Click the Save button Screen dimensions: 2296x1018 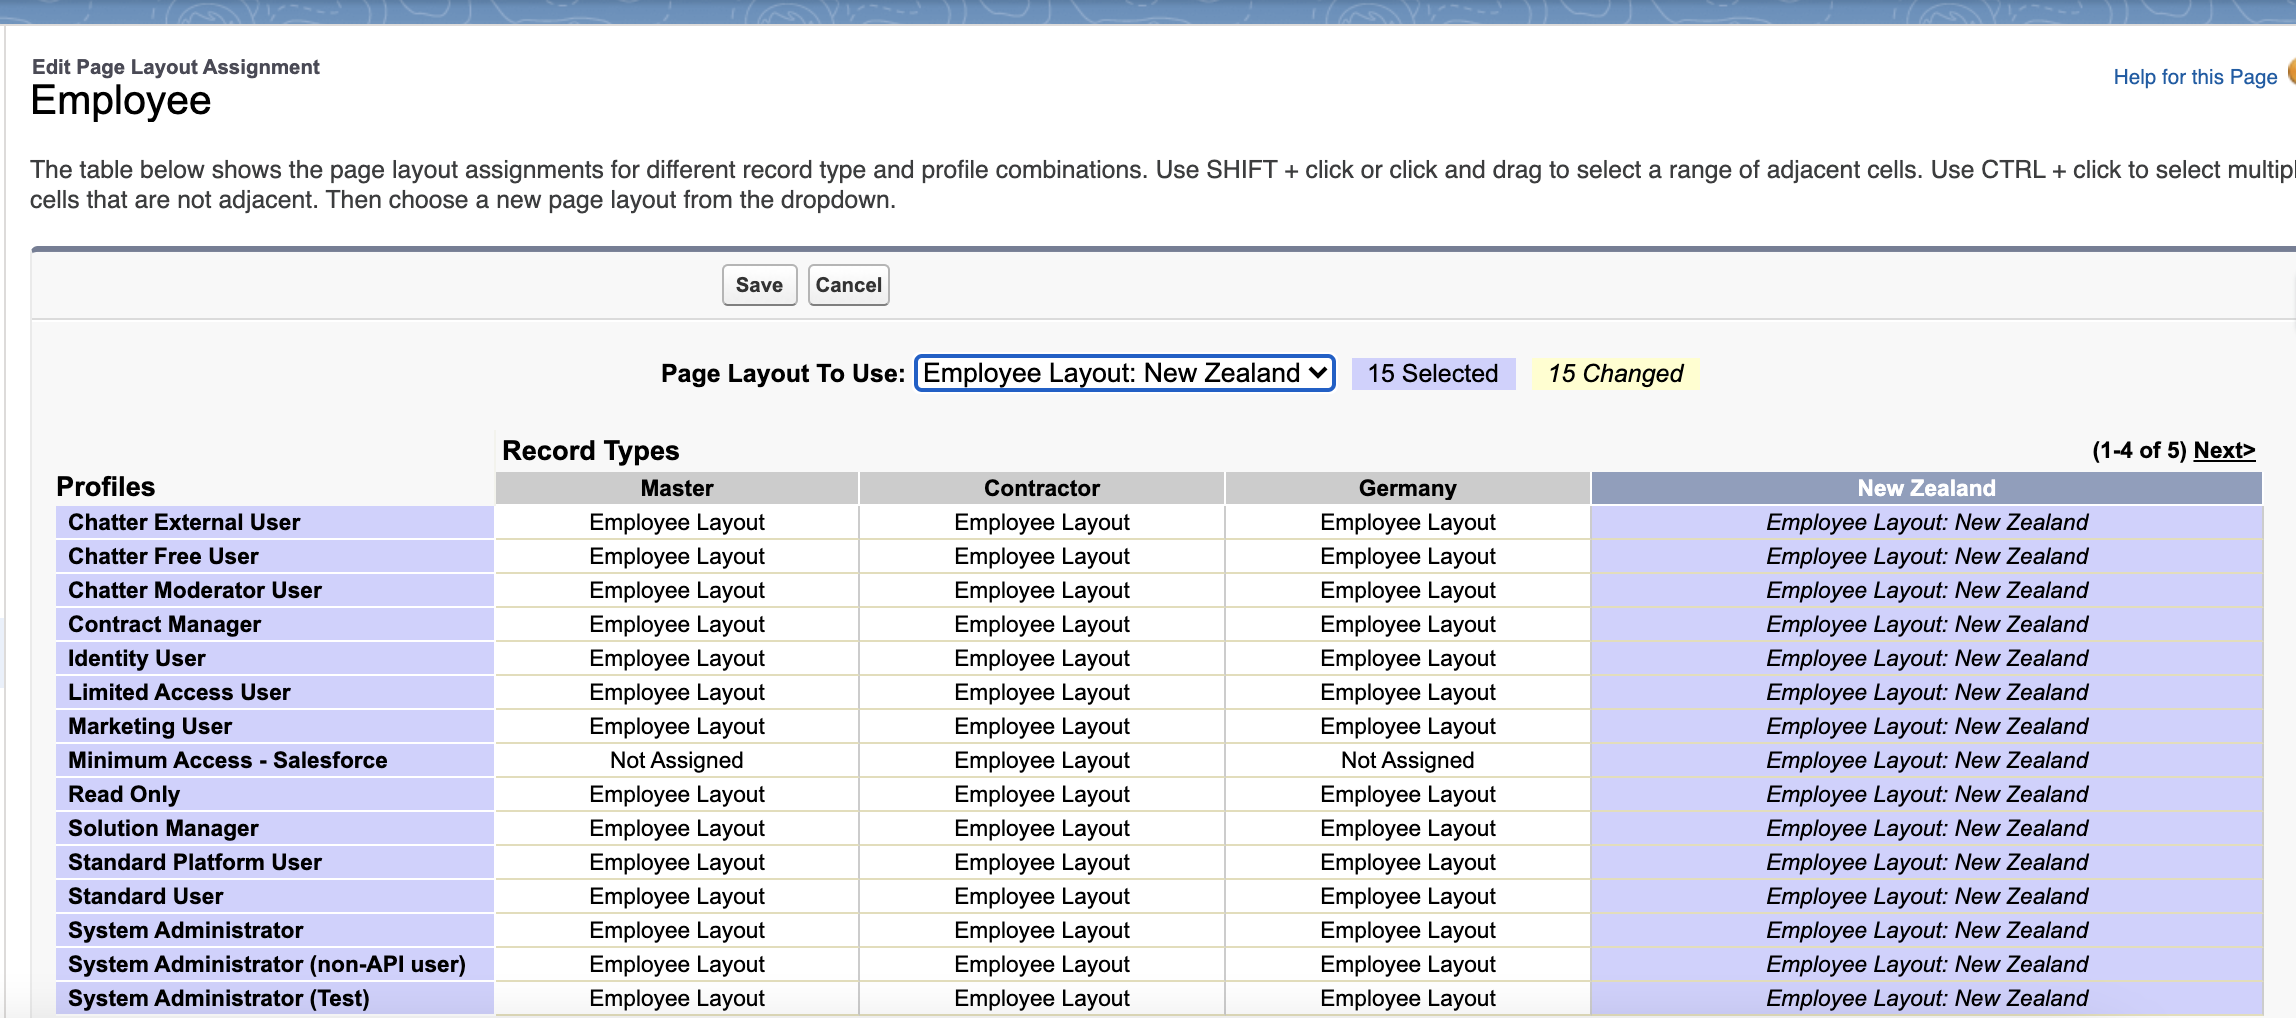[x=759, y=285]
